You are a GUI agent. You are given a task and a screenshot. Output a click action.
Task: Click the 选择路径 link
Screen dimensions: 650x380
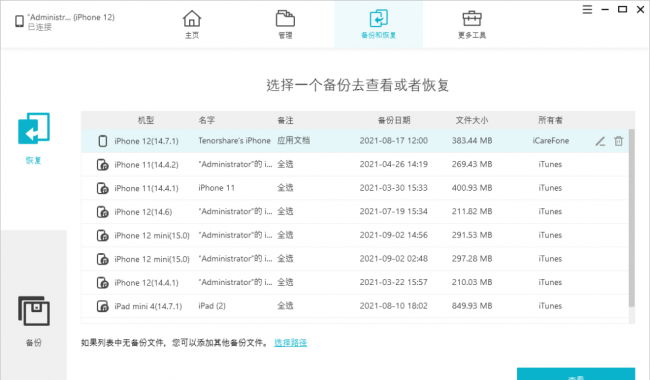coord(291,343)
